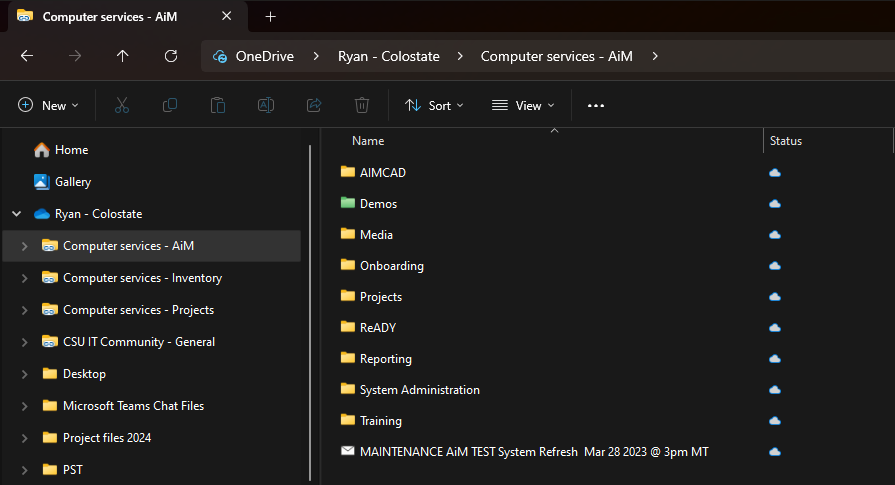Select MAINTENANCE AiM TEST System Refresh file

534,451
